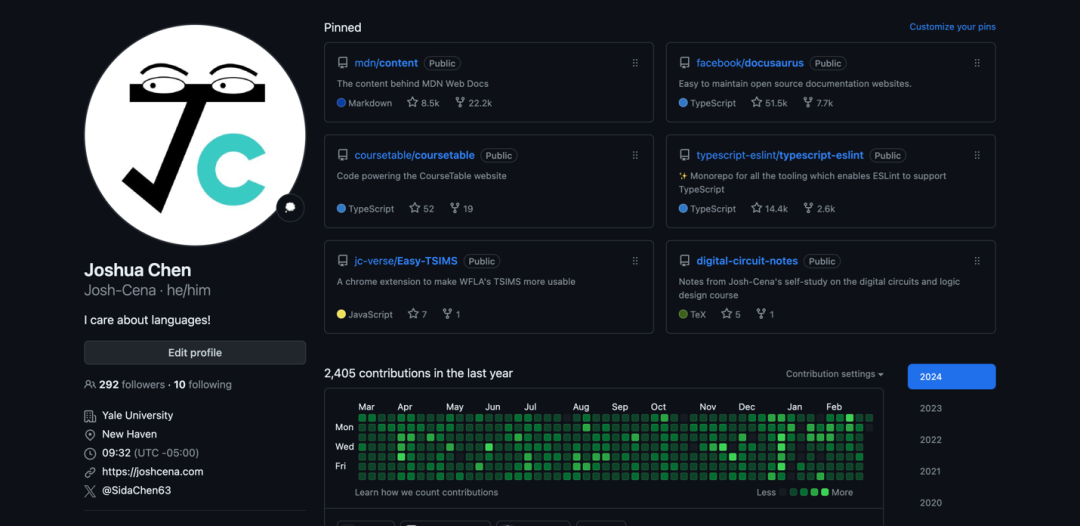Viewport: 1080px width, 526px height.
Task: Click the Joshua Chen profile avatar
Action: [x=195, y=135]
